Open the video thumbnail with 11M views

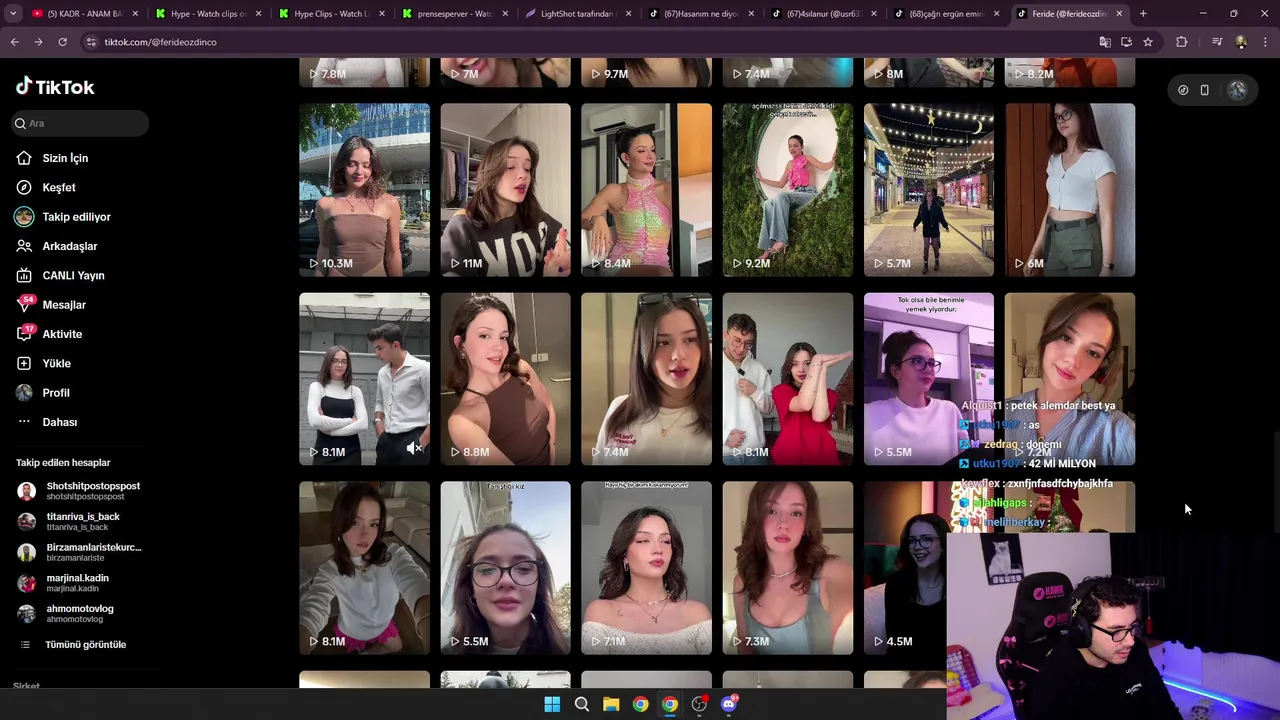505,189
